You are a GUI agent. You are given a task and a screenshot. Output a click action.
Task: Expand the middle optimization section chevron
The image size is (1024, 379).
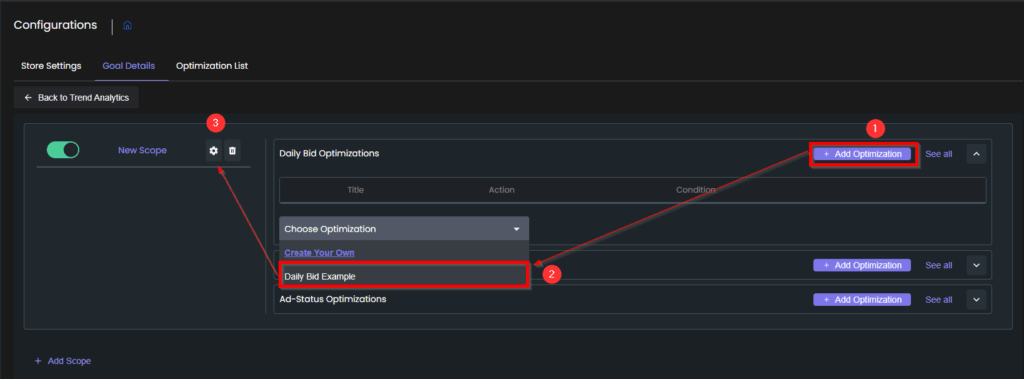976,265
